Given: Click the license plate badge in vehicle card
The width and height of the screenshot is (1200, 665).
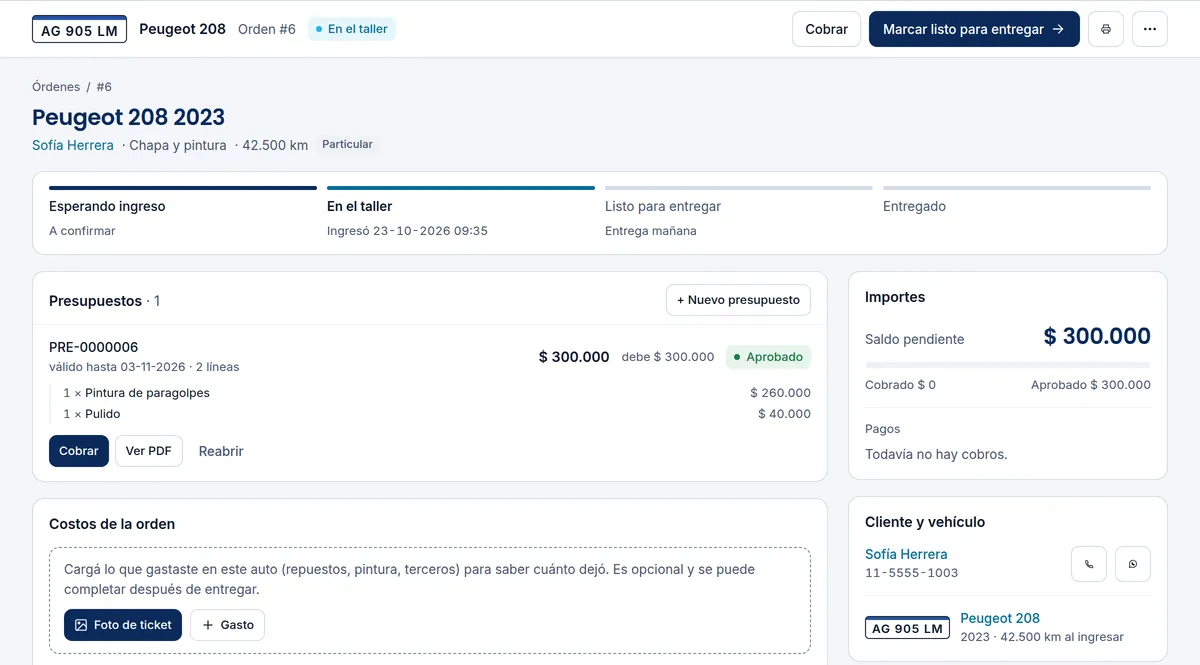Looking at the screenshot, I should [907, 627].
